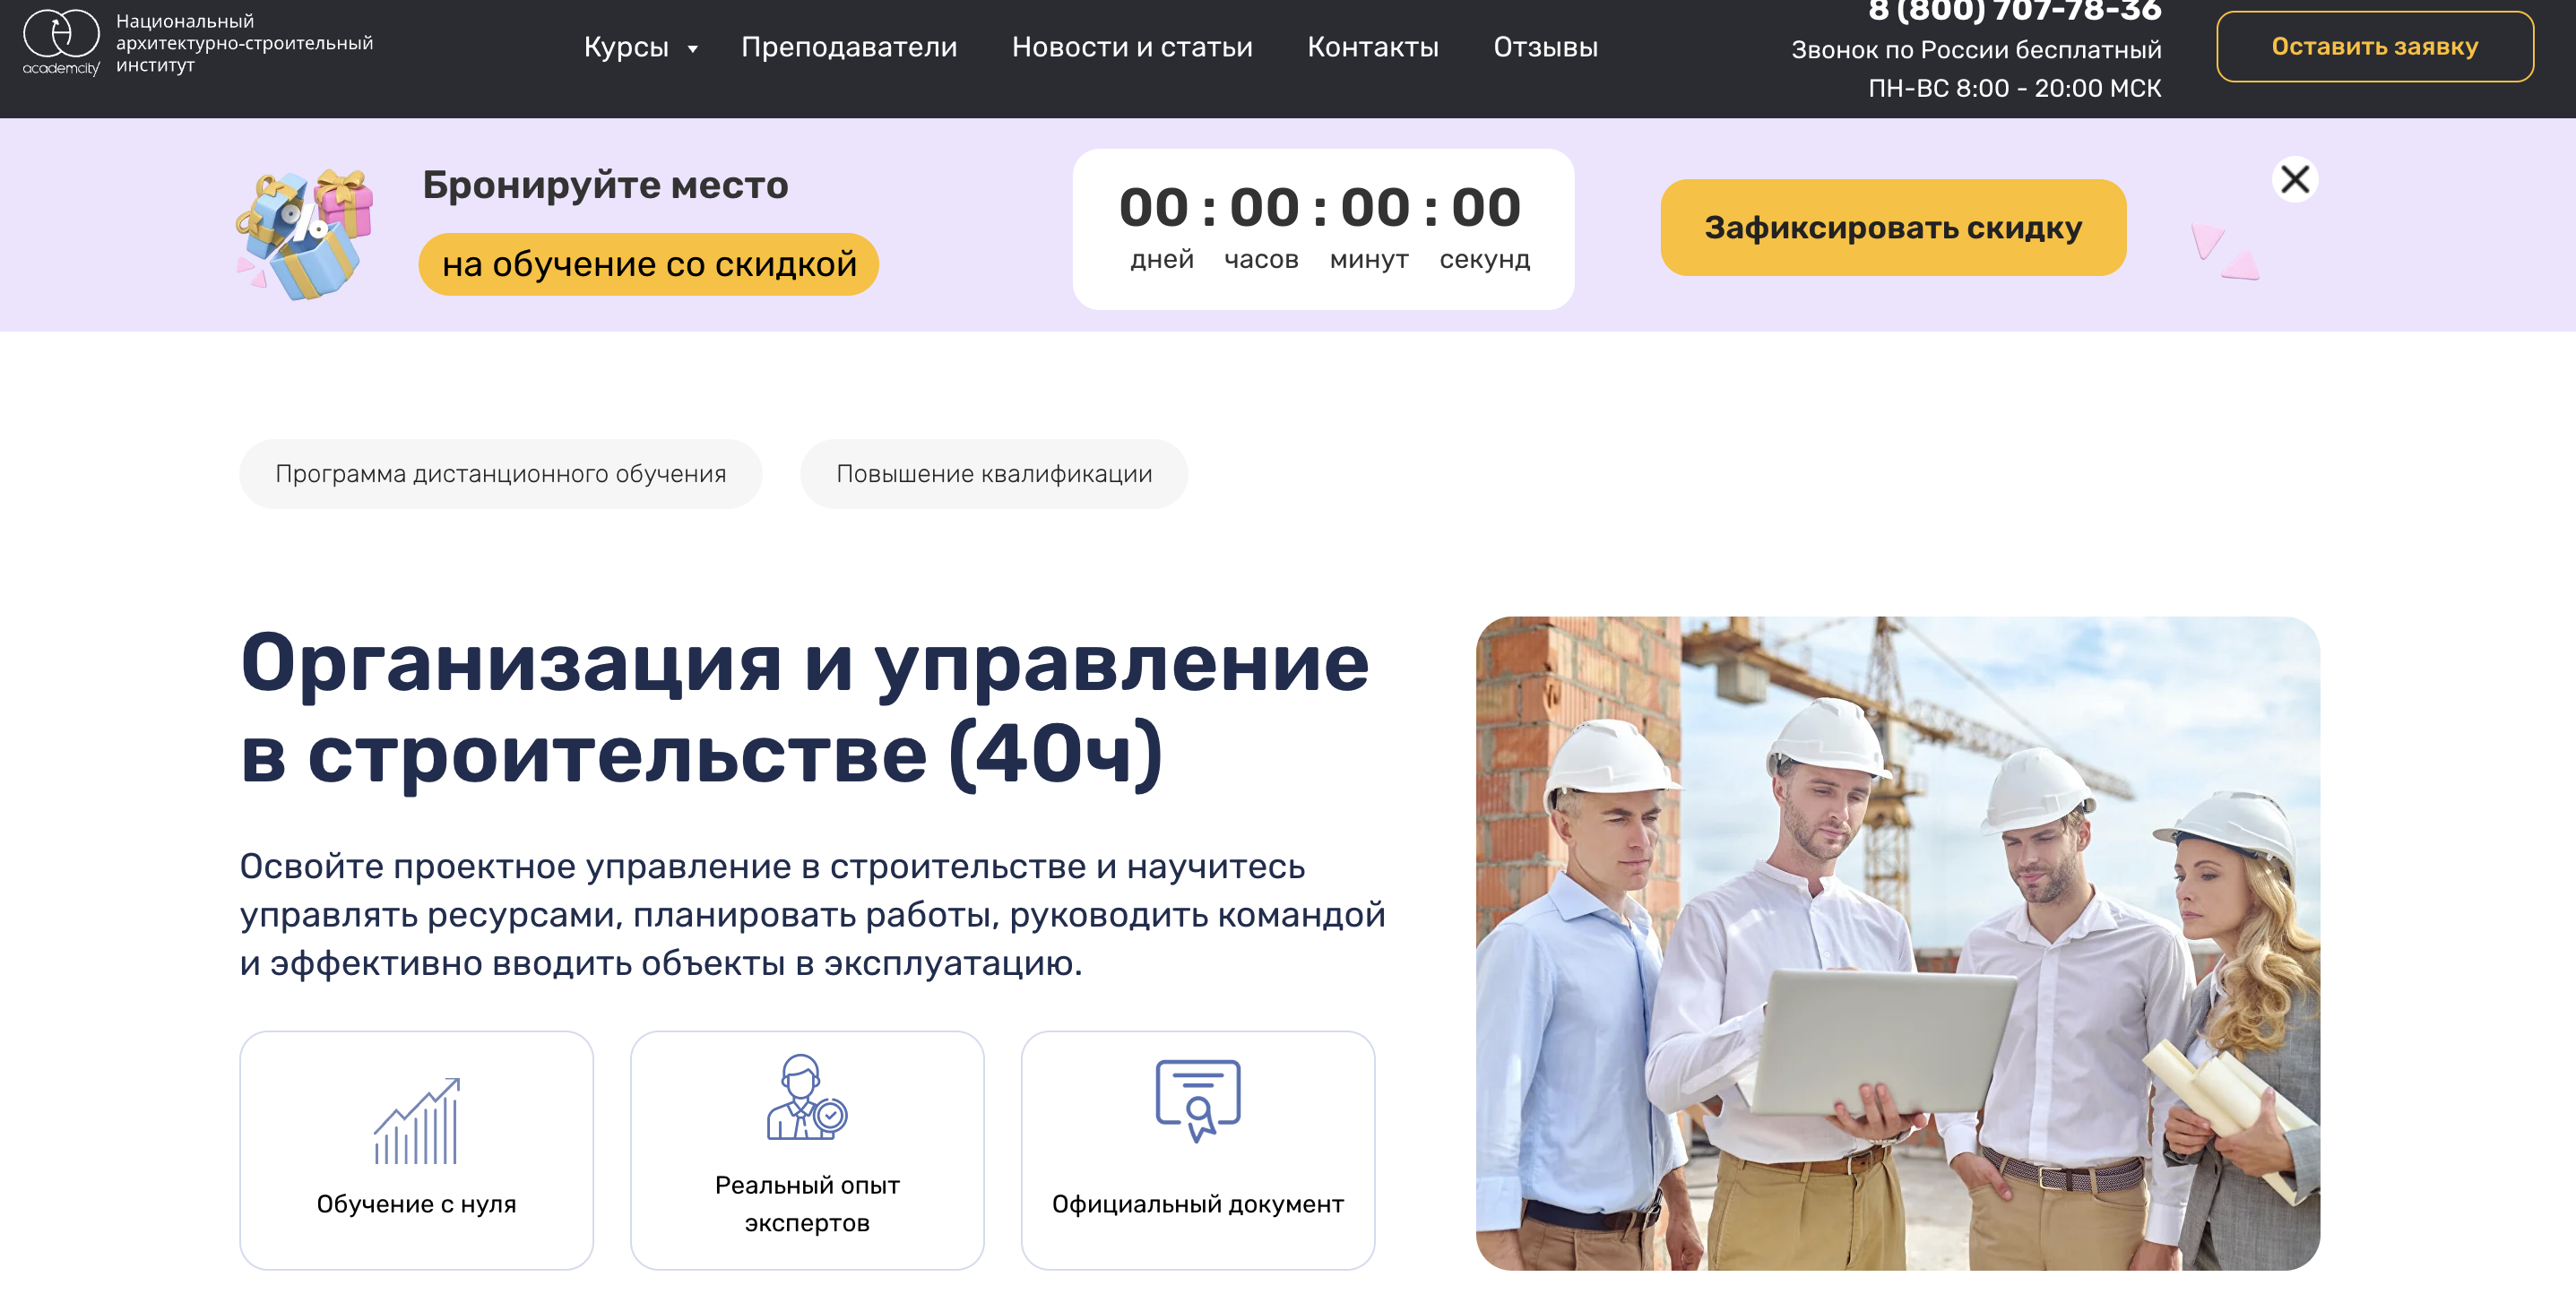
Task: Click the expert person icon
Action: point(806,1098)
